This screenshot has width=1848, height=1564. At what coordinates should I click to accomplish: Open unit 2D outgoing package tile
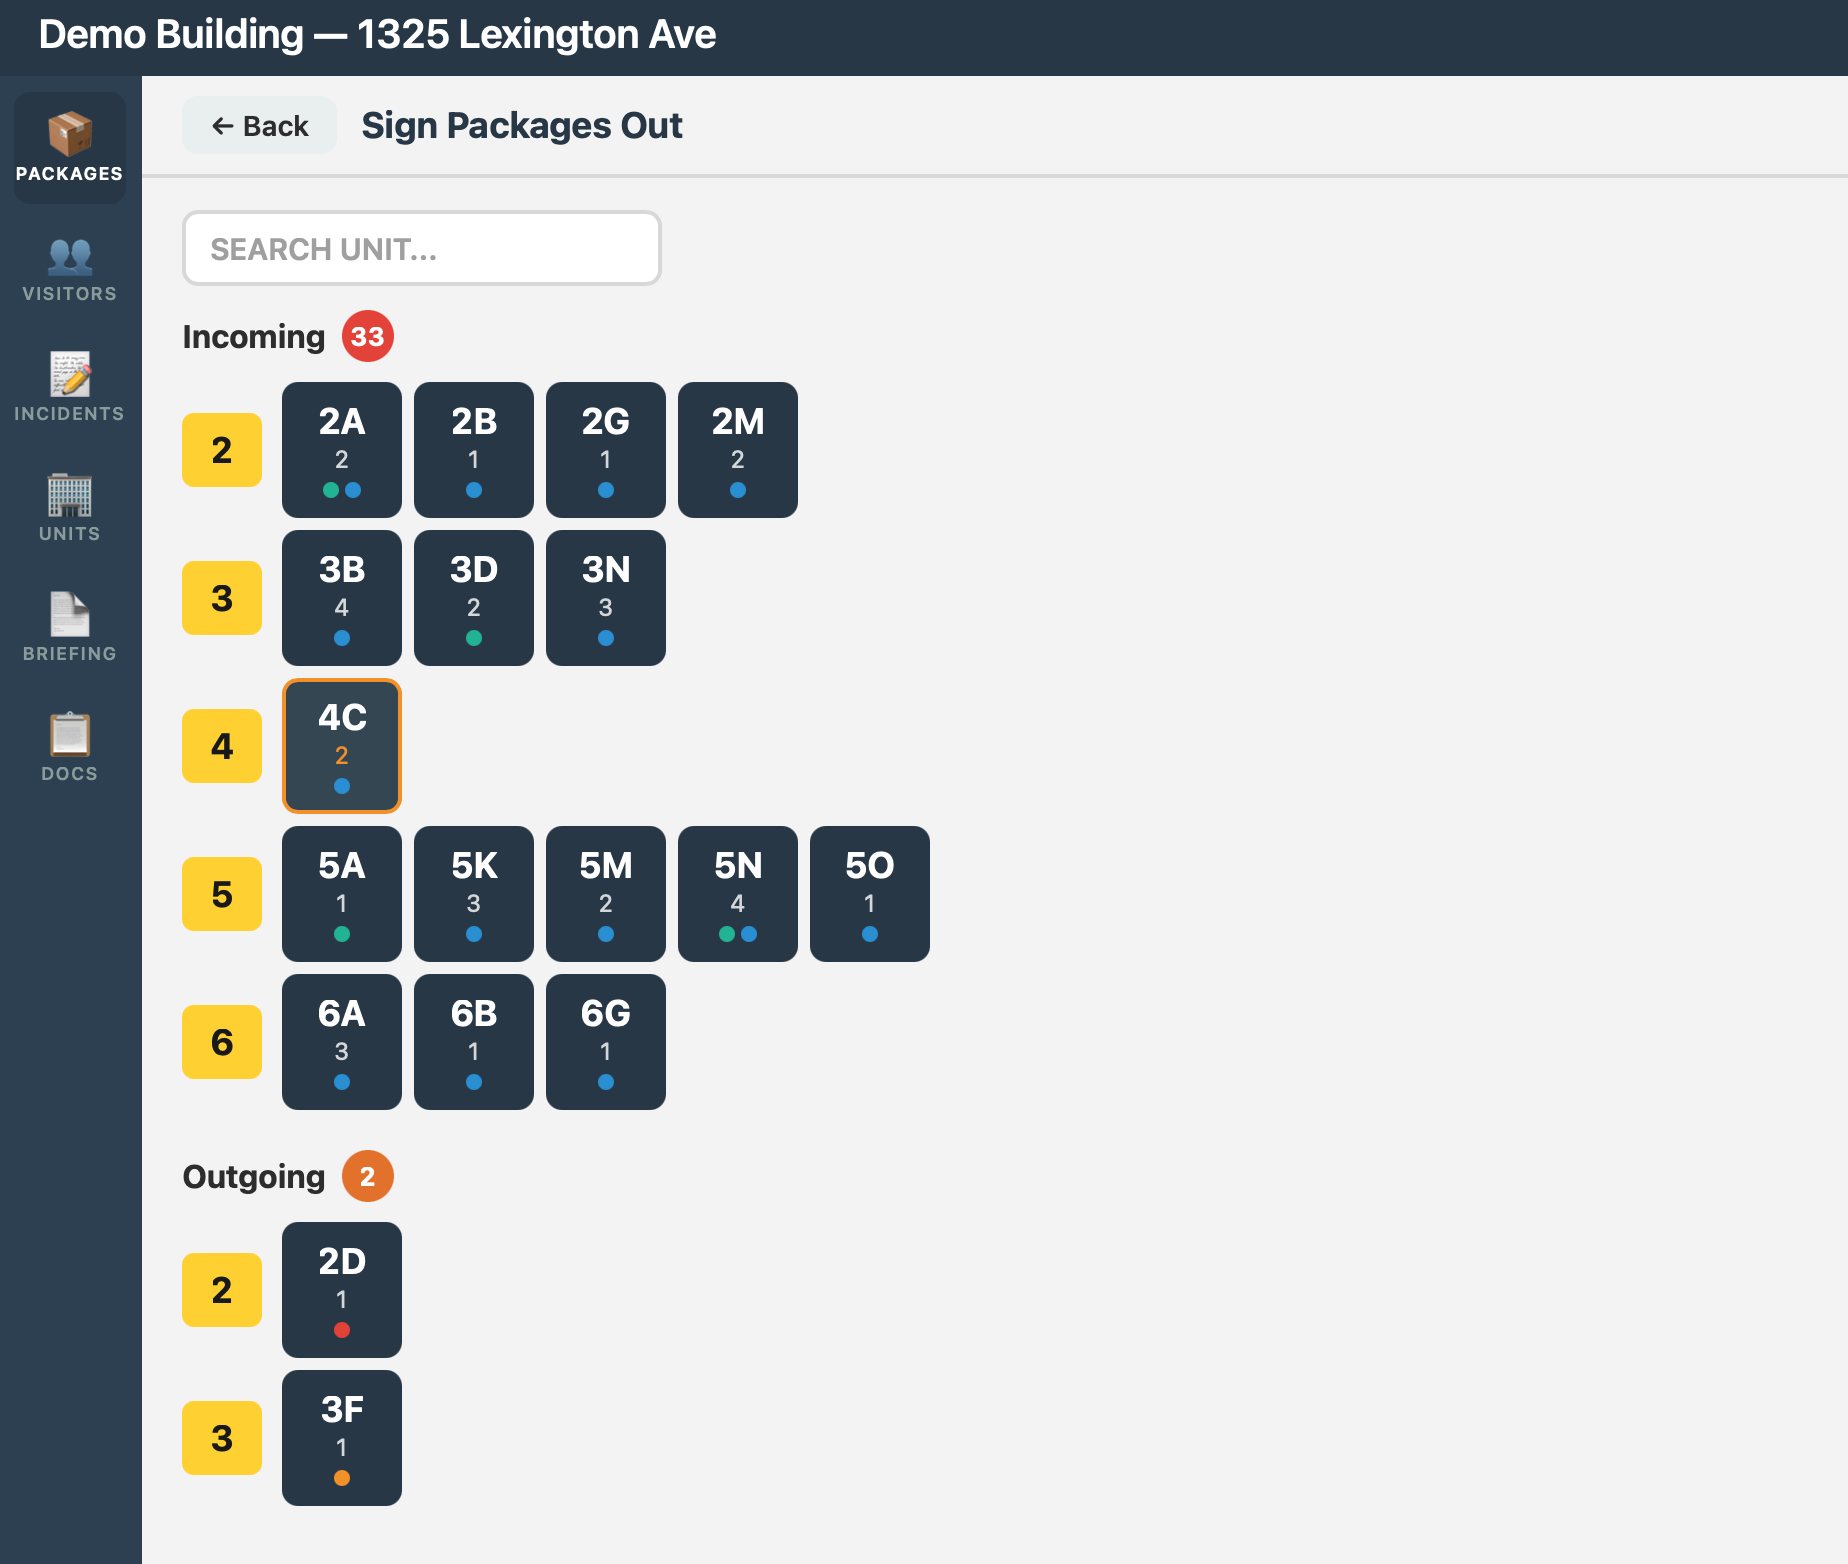341,1290
